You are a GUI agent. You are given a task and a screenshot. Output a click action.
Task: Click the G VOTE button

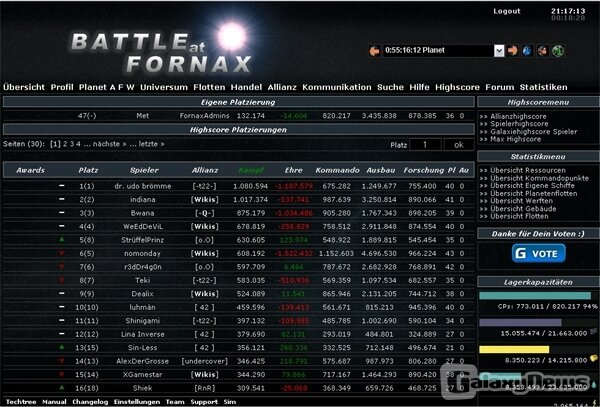(538, 254)
